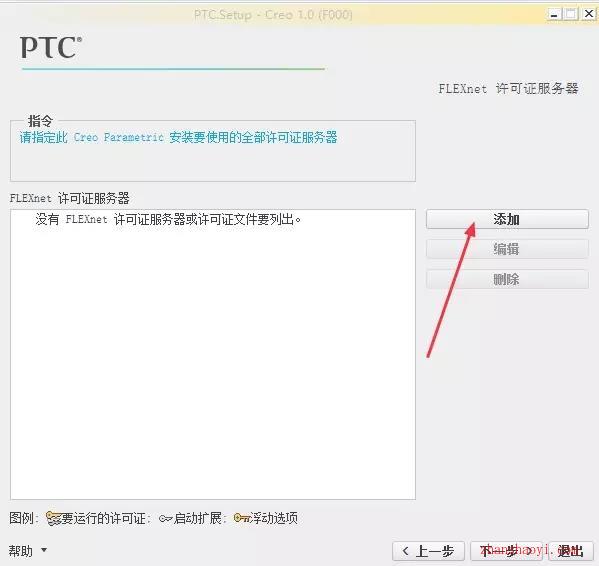Maximize the PTC Setup window
Screen dimensions: 599x566
pos(571,15)
